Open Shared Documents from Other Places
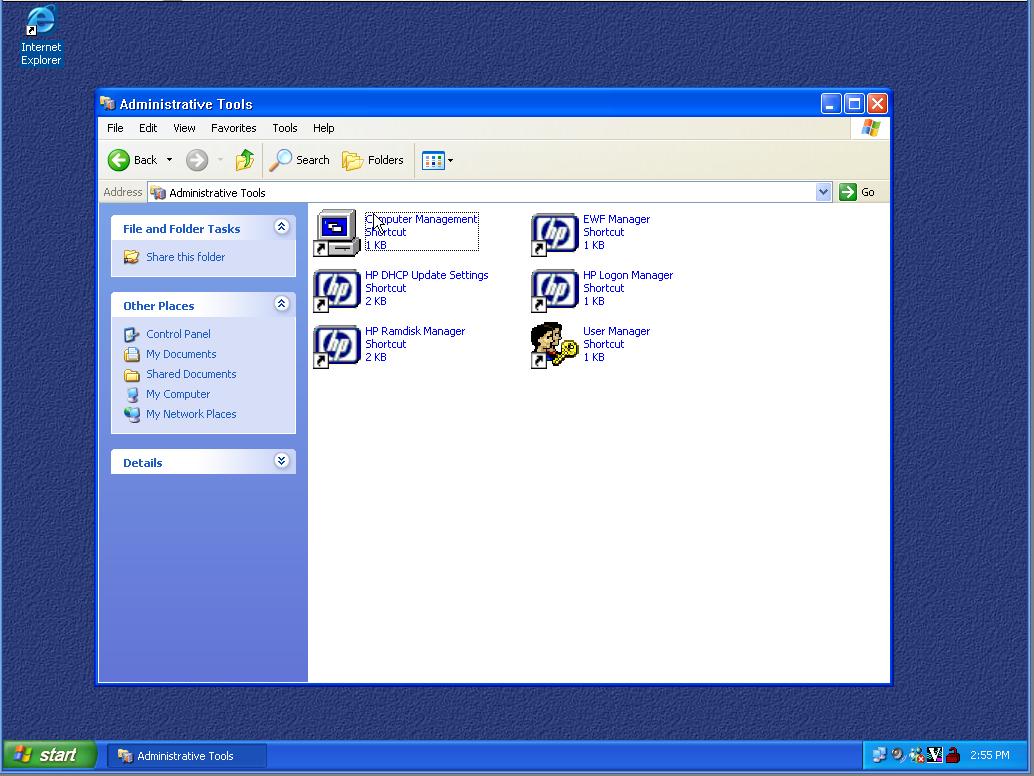 [x=179, y=374]
